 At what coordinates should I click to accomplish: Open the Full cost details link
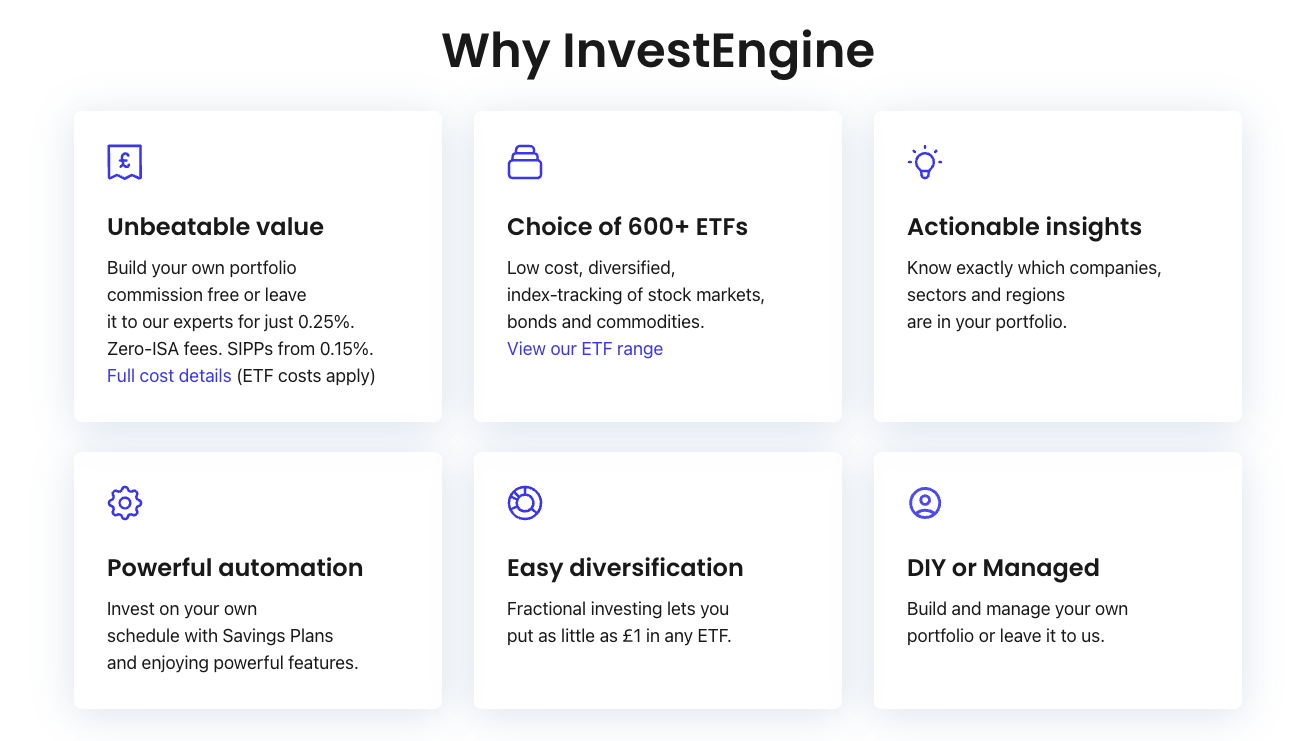168,375
